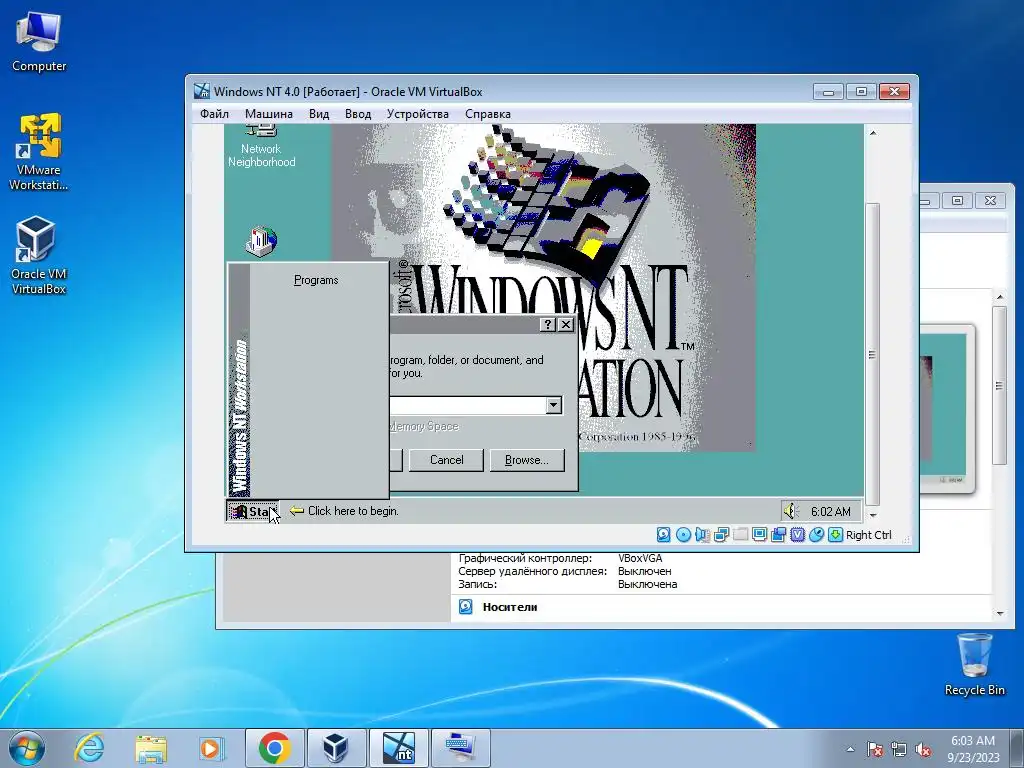Click the hard disk activity status icon
The width and height of the screenshot is (1024, 768).
pyautogui.click(x=664, y=535)
